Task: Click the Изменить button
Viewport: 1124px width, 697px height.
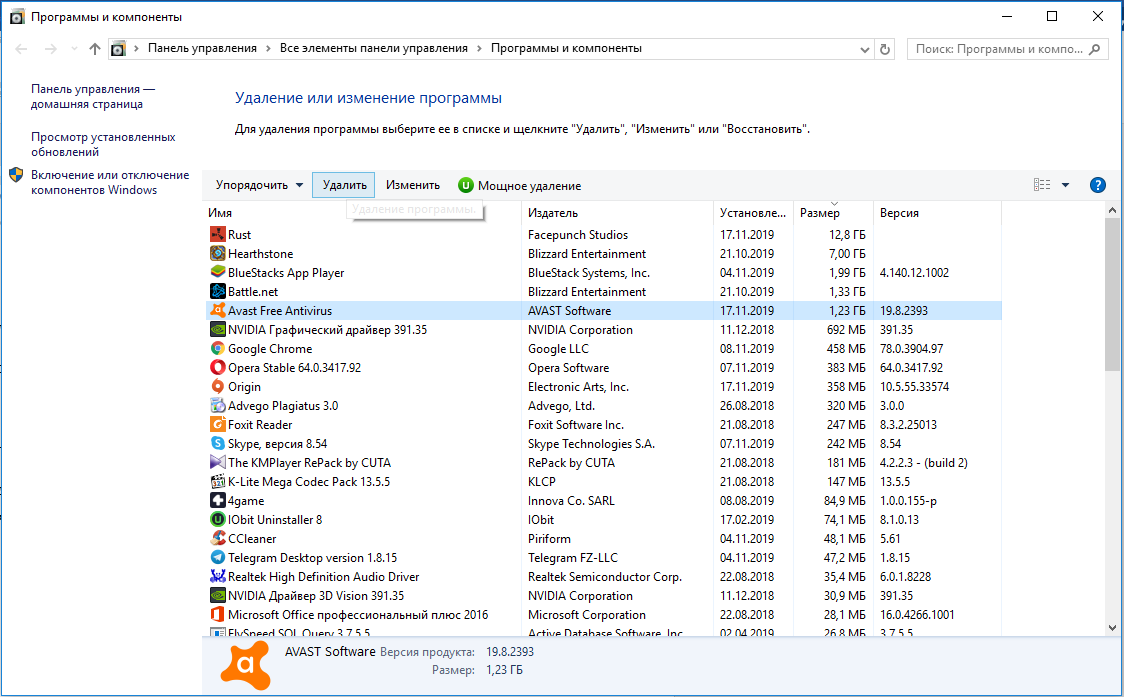Action: coord(413,185)
